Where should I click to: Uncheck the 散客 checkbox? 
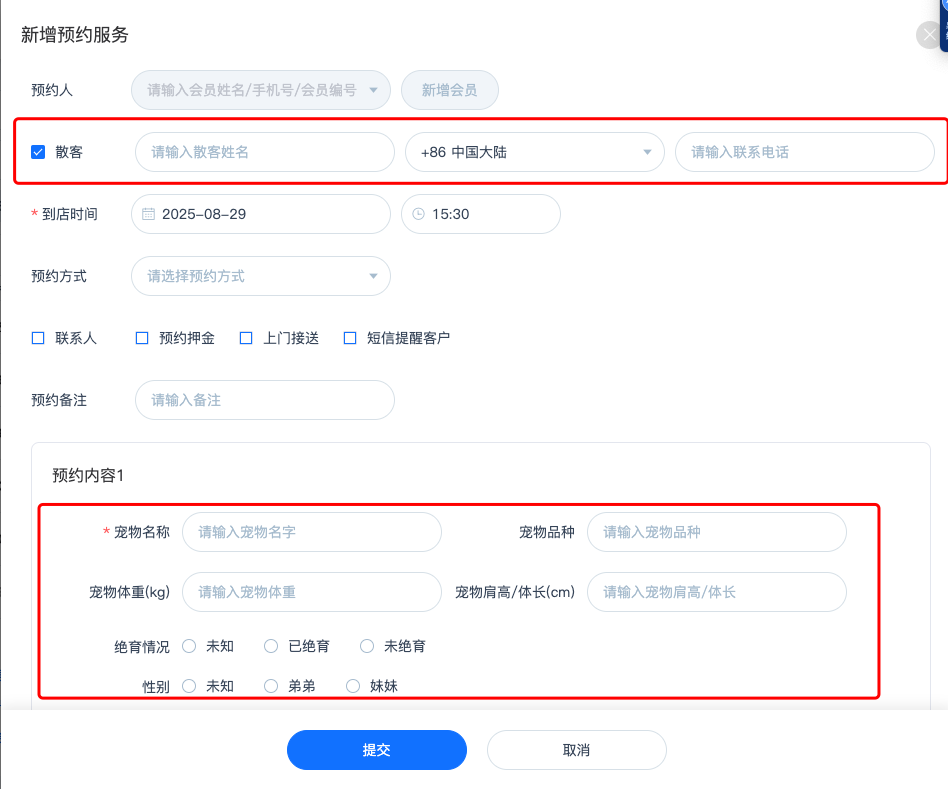coord(38,152)
